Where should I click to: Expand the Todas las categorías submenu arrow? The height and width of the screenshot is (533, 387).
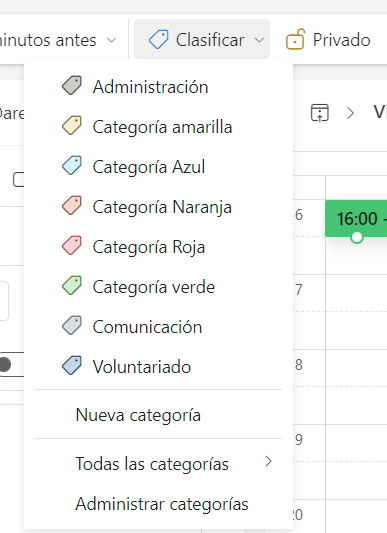click(x=269, y=461)
